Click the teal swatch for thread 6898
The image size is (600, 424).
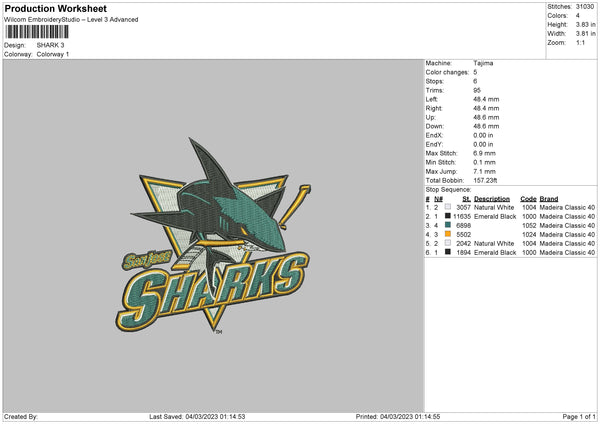click(447, 225)
